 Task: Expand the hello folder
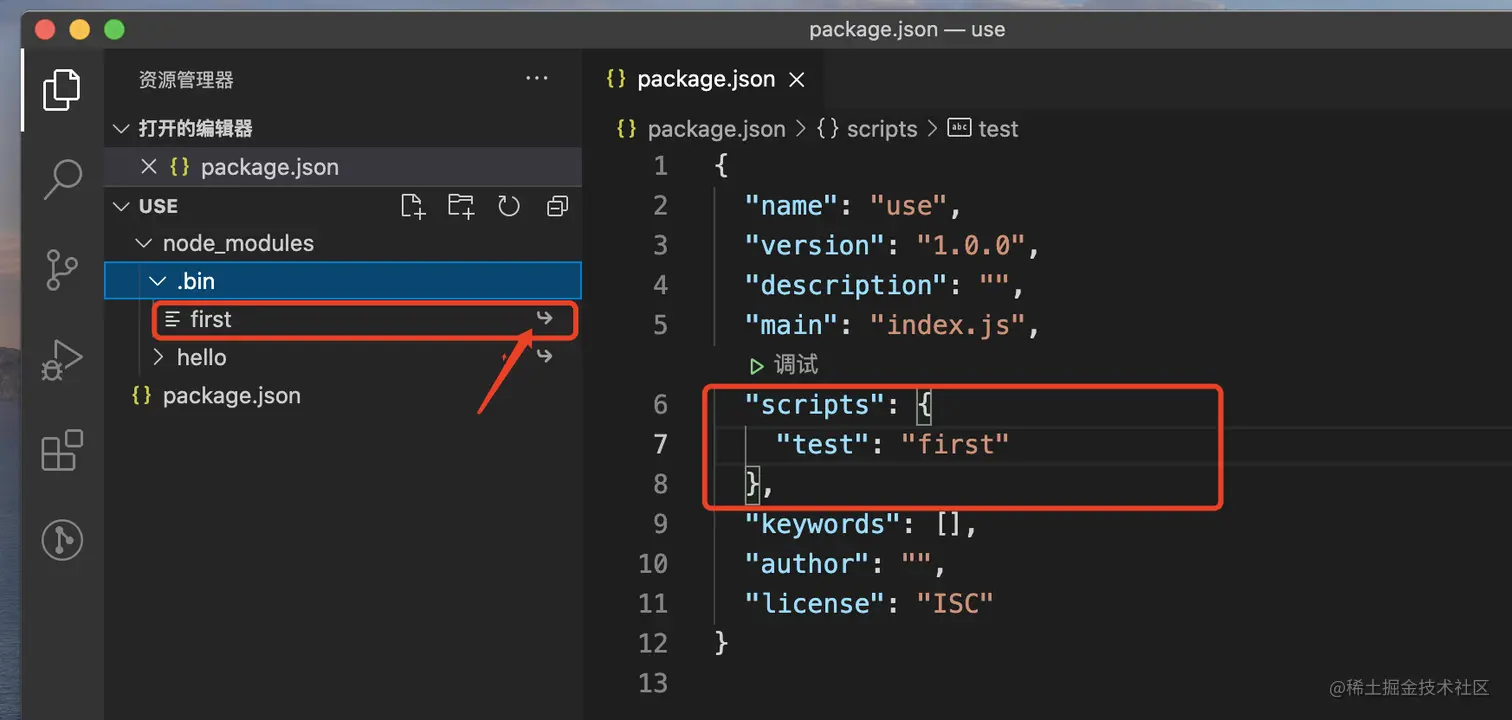pos(159,357)
